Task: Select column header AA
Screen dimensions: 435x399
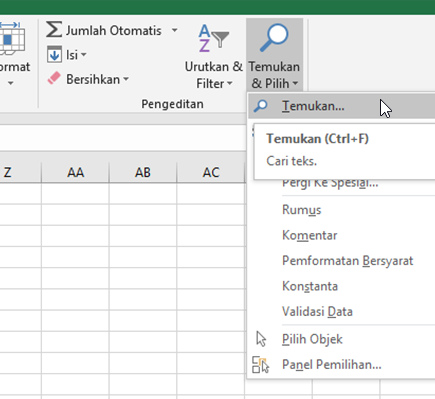Action: point(75,172)
